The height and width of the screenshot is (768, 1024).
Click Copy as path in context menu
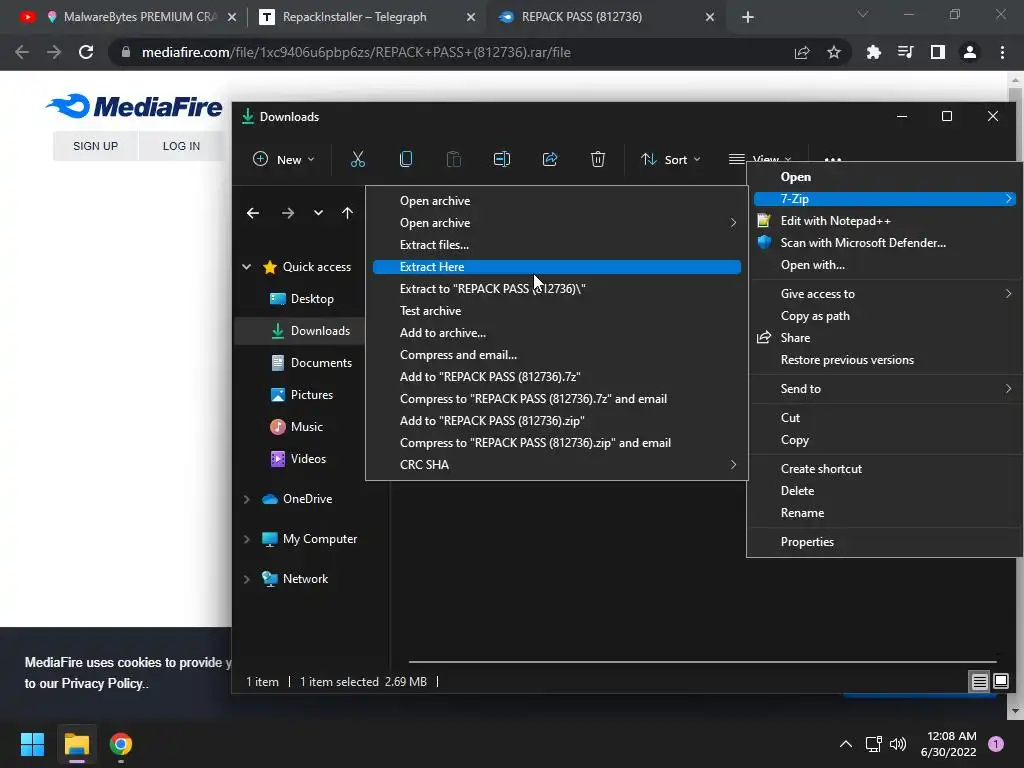[x=884, y=316]
